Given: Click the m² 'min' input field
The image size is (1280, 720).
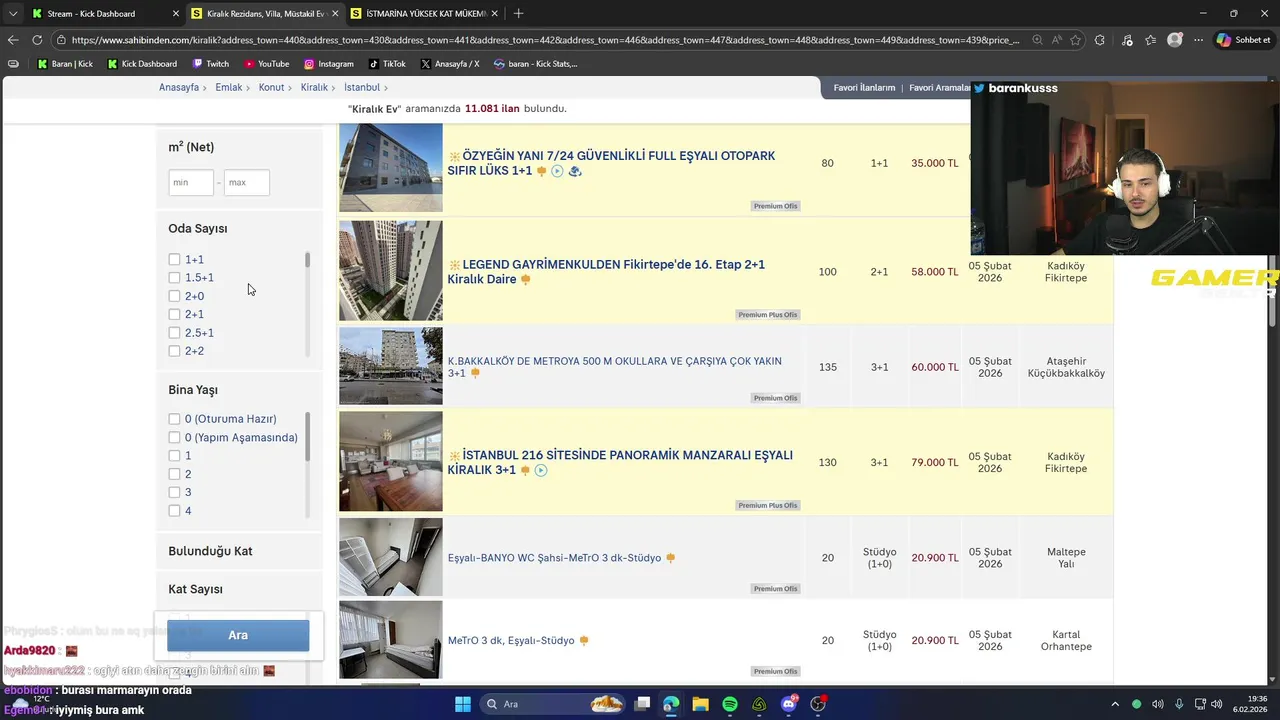Looking at the screenshot, I should tap(191, 182).
